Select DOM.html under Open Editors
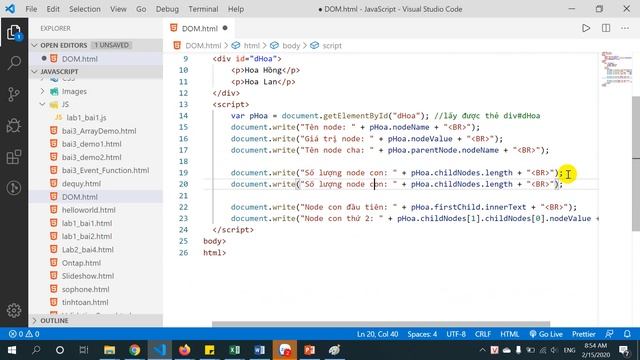The height and width of the screenshot is (360, 640). [x=80, y=59]
